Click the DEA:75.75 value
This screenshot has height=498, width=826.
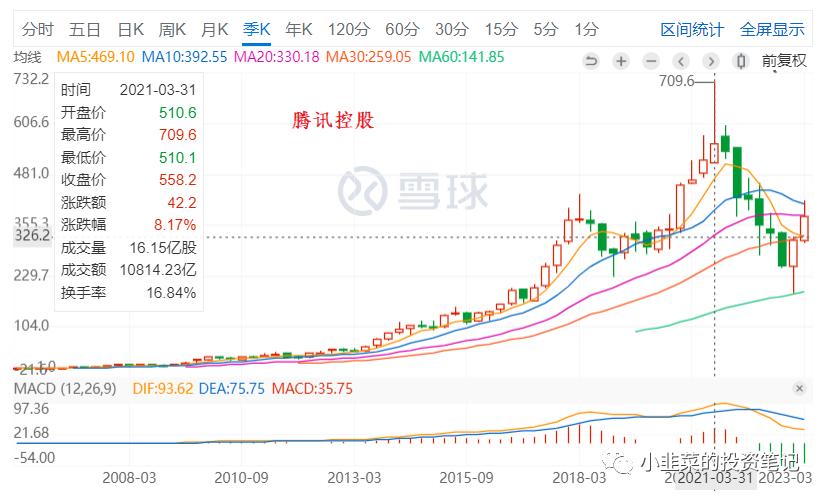232,389
